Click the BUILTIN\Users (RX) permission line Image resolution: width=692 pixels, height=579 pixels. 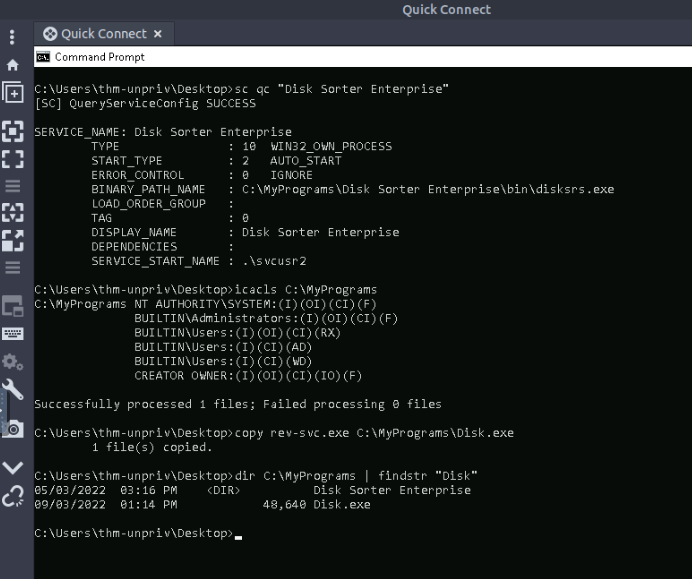point(237,333)
